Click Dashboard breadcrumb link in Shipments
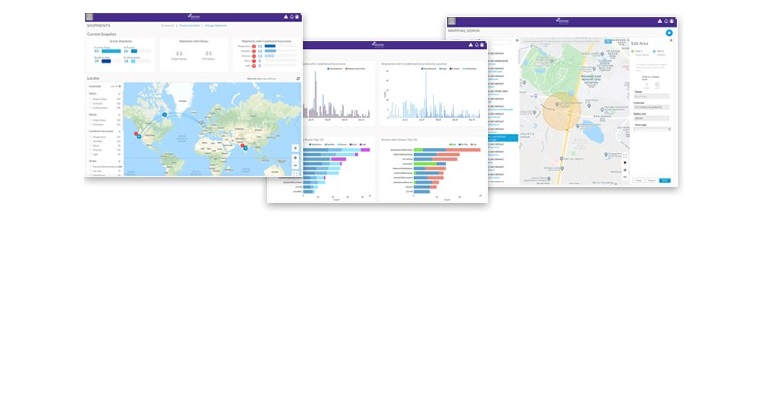The image size is (770, 400). 168,25
